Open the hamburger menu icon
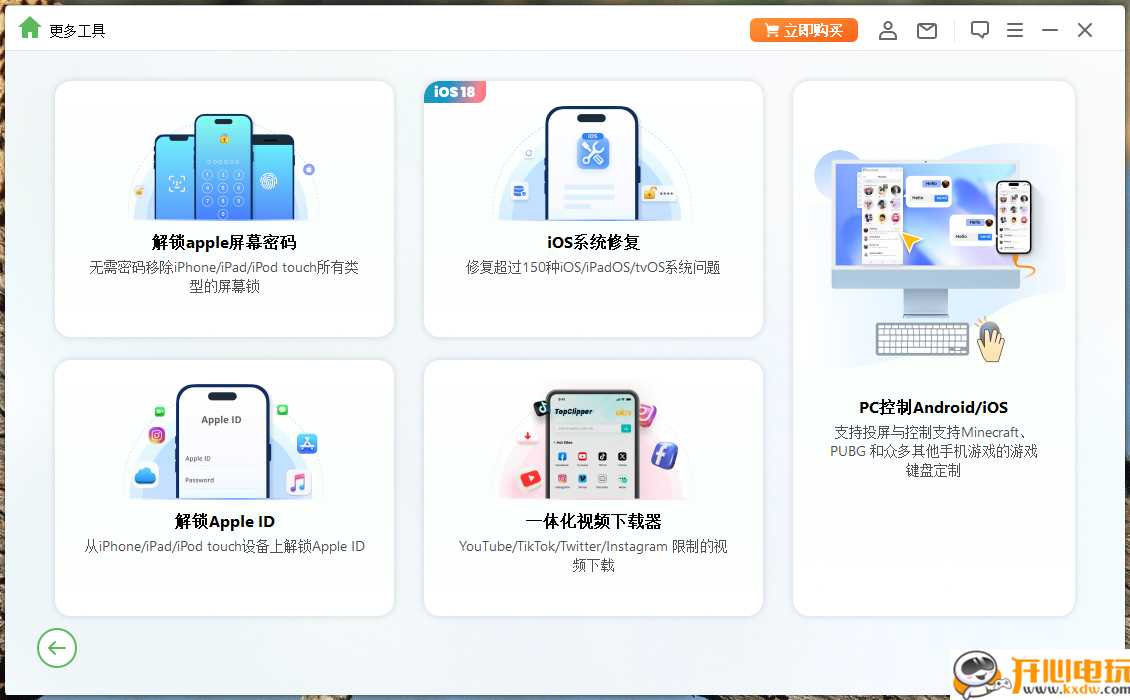Viewport: 1130px width, 700px height. 1015,29
